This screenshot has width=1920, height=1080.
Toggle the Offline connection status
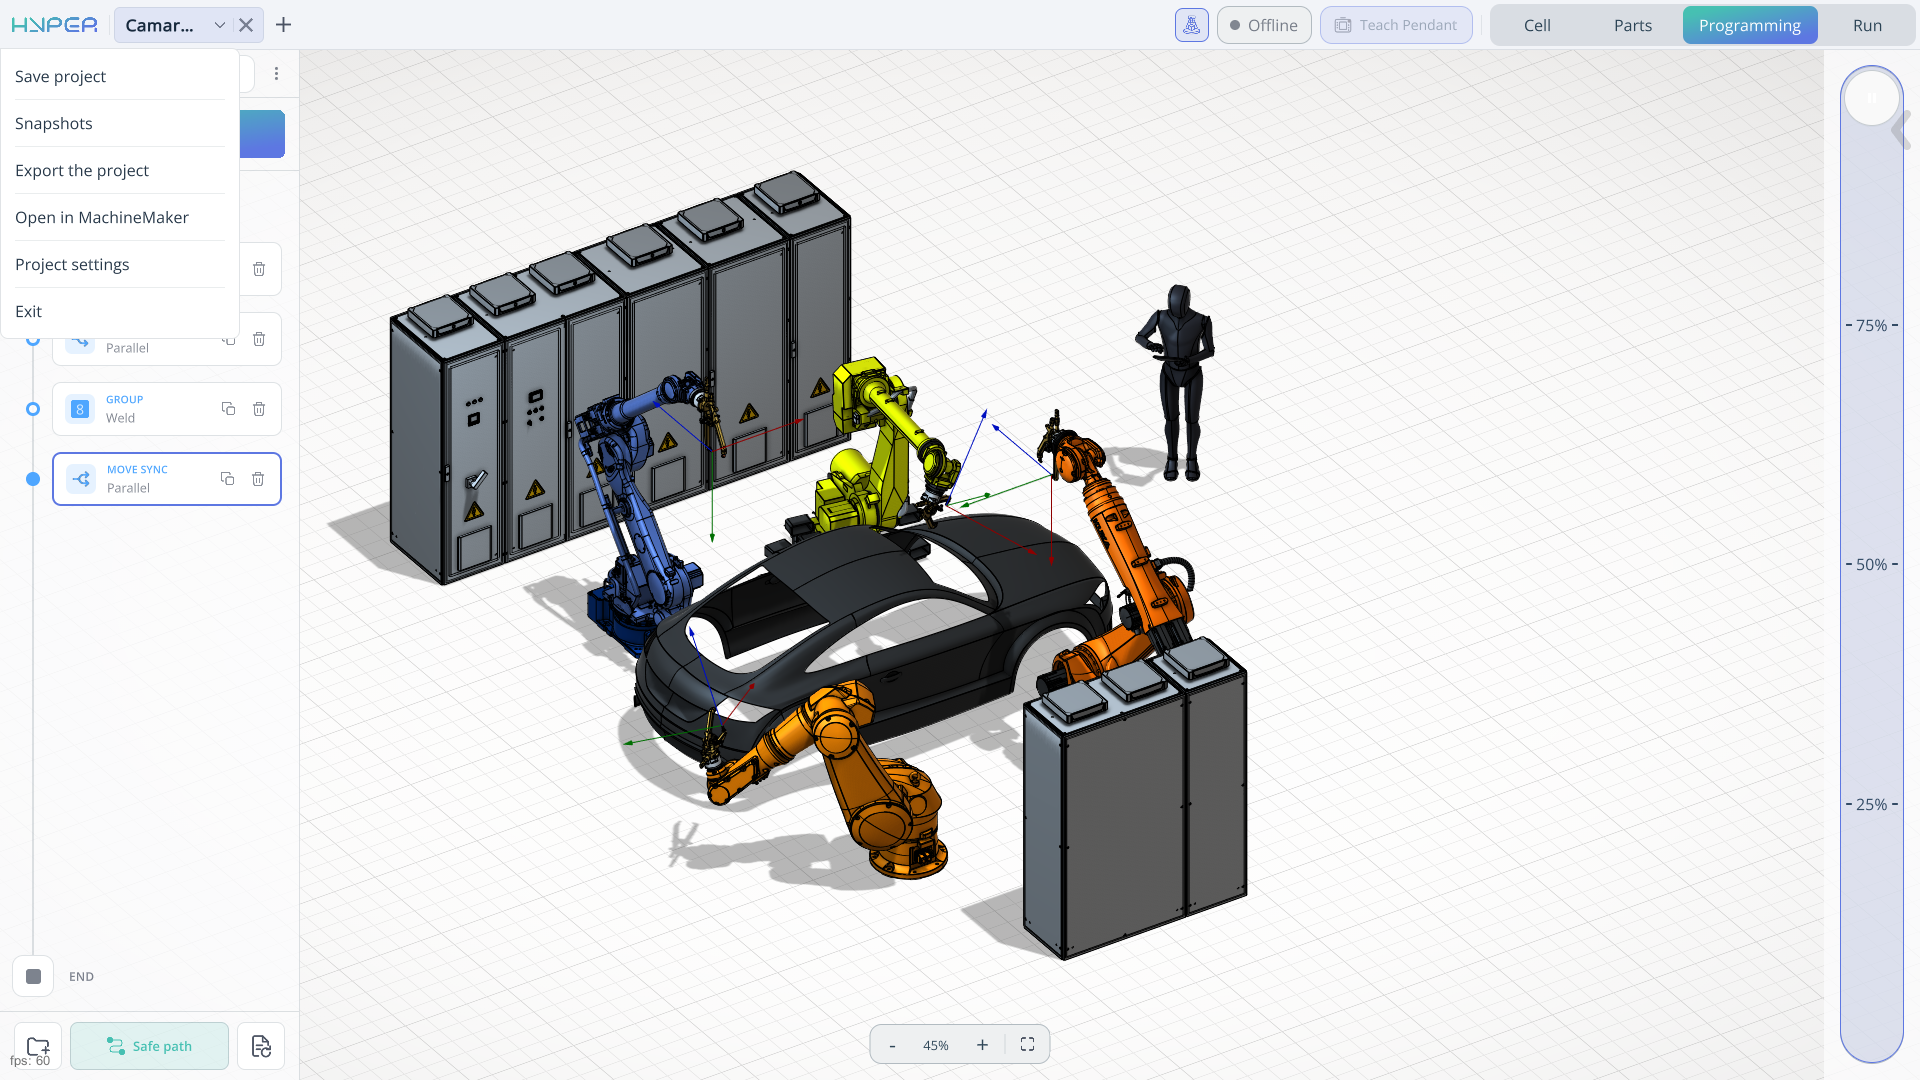coord(1264,25)
